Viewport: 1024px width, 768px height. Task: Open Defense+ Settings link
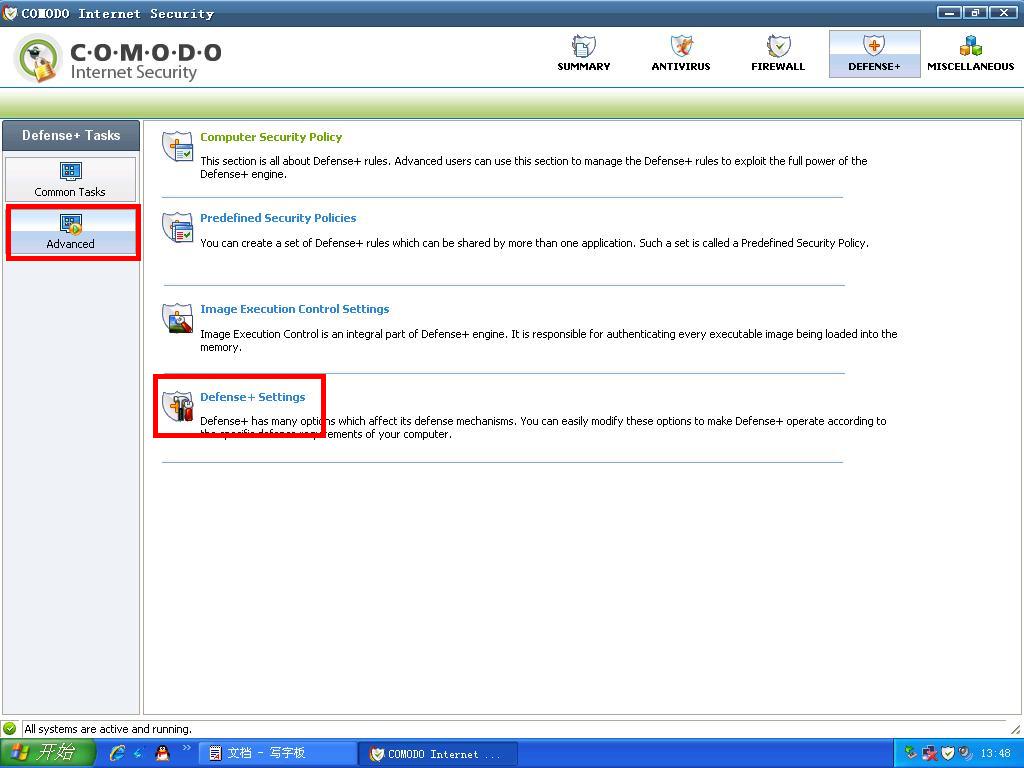pyautogui.click(x=253, y=397)
